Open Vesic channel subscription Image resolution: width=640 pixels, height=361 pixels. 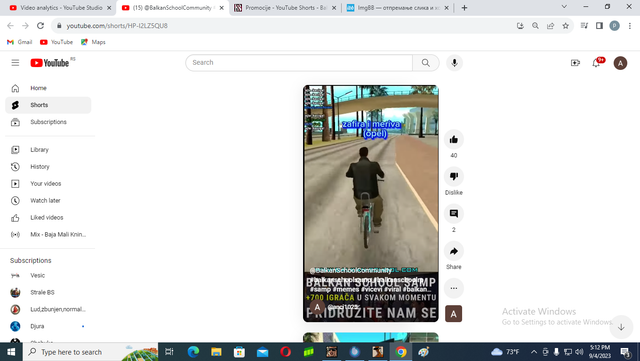tap(48, 276)
